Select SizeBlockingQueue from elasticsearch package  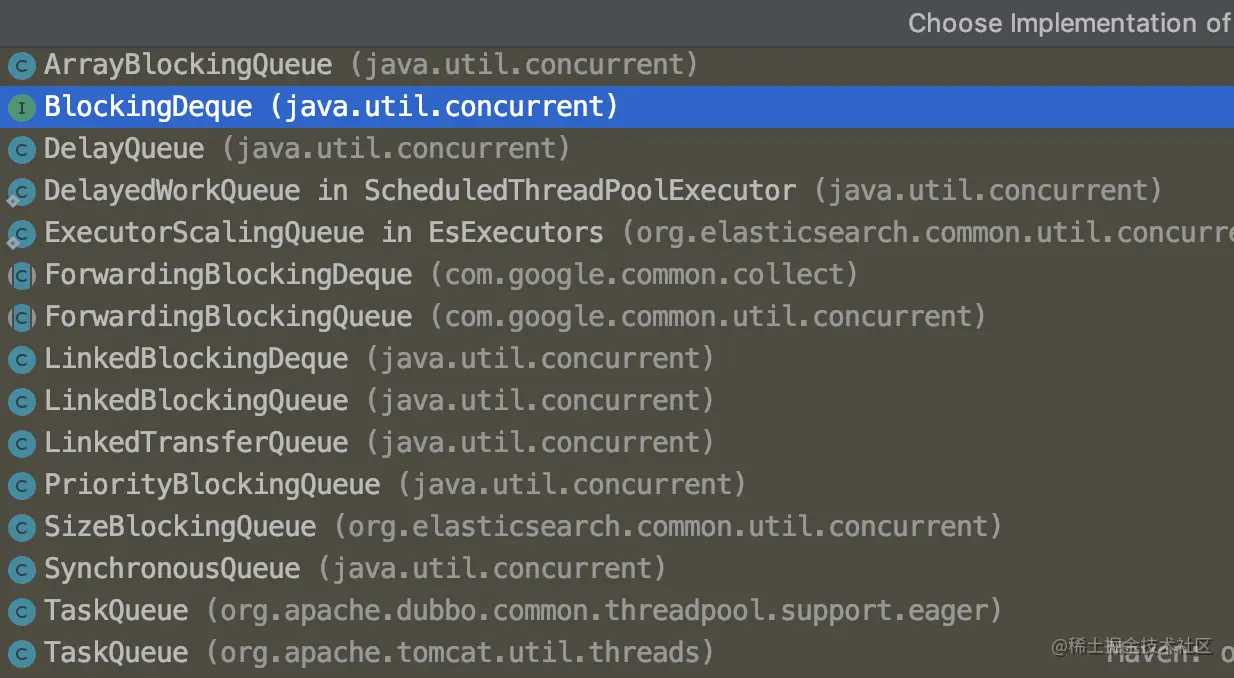pos(180,528)
